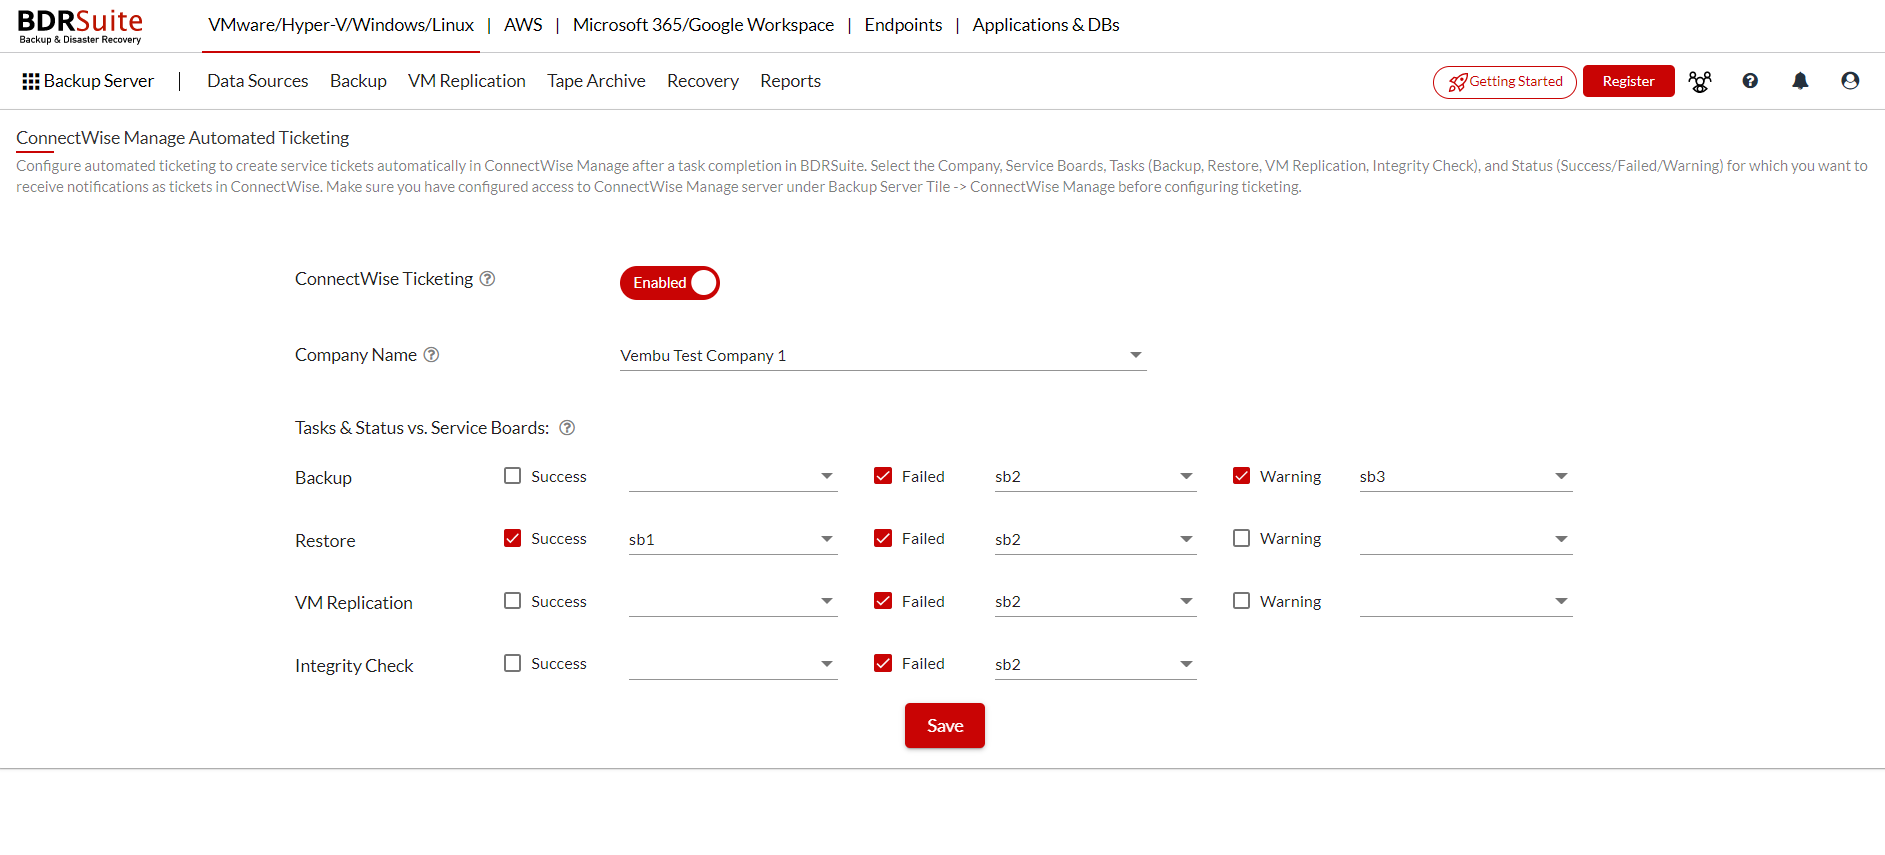Uncheck Restore Failed checkbox
Screen dimensions: 1885x855
point(883,538)
